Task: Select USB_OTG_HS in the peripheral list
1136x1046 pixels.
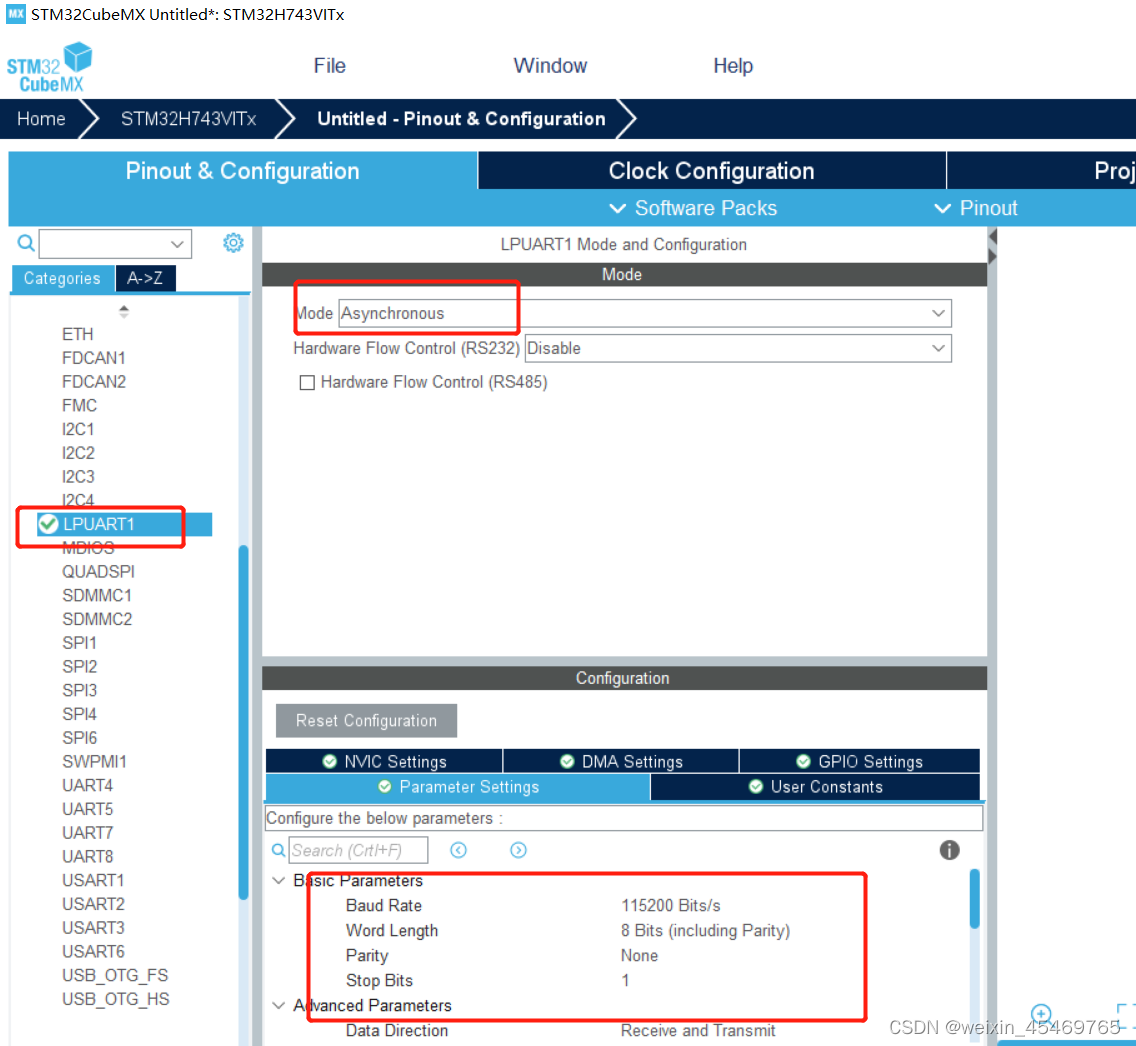Action: pos(115,999)
